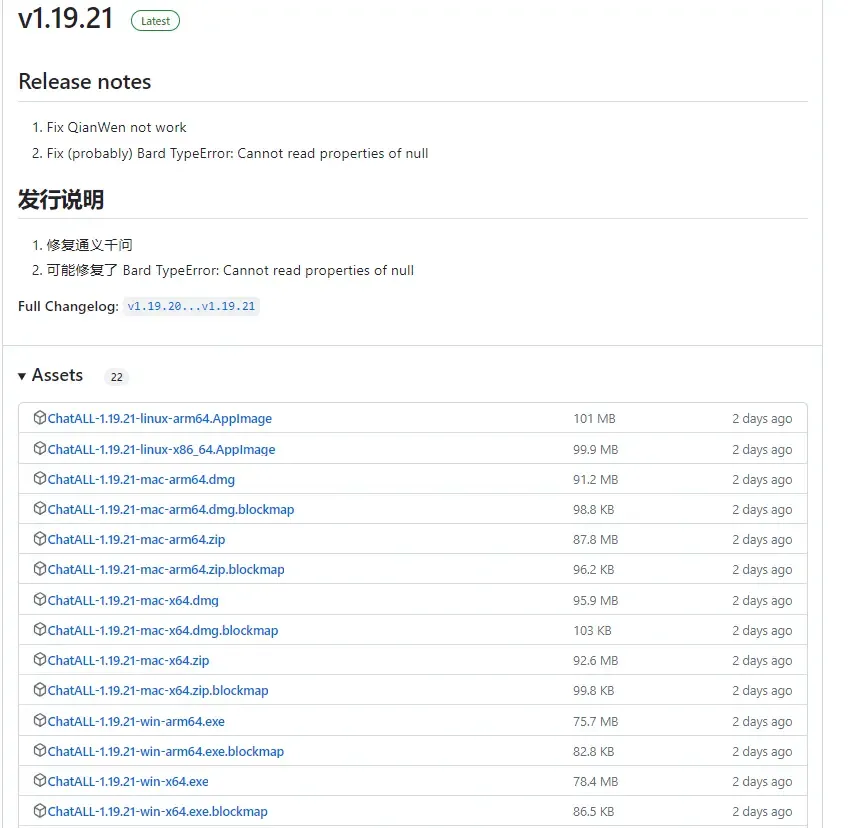Download ChatALL-1.19.21-linux-arm64.AppImage

pos(160,419)
